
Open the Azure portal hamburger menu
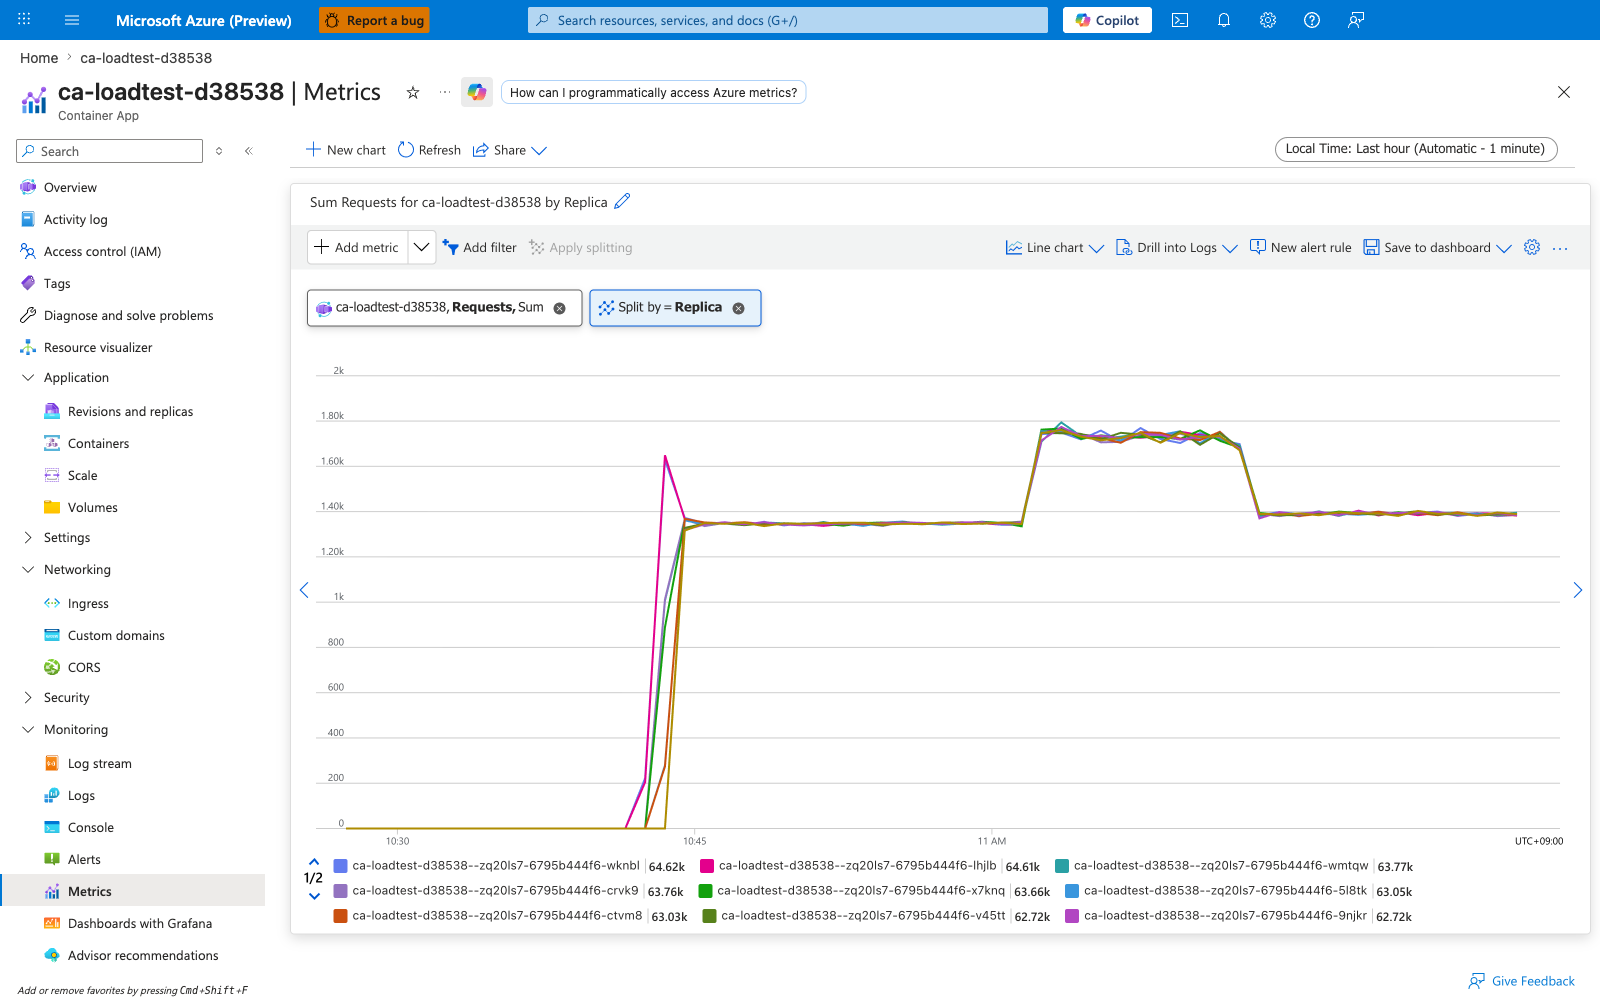(72, 20)
